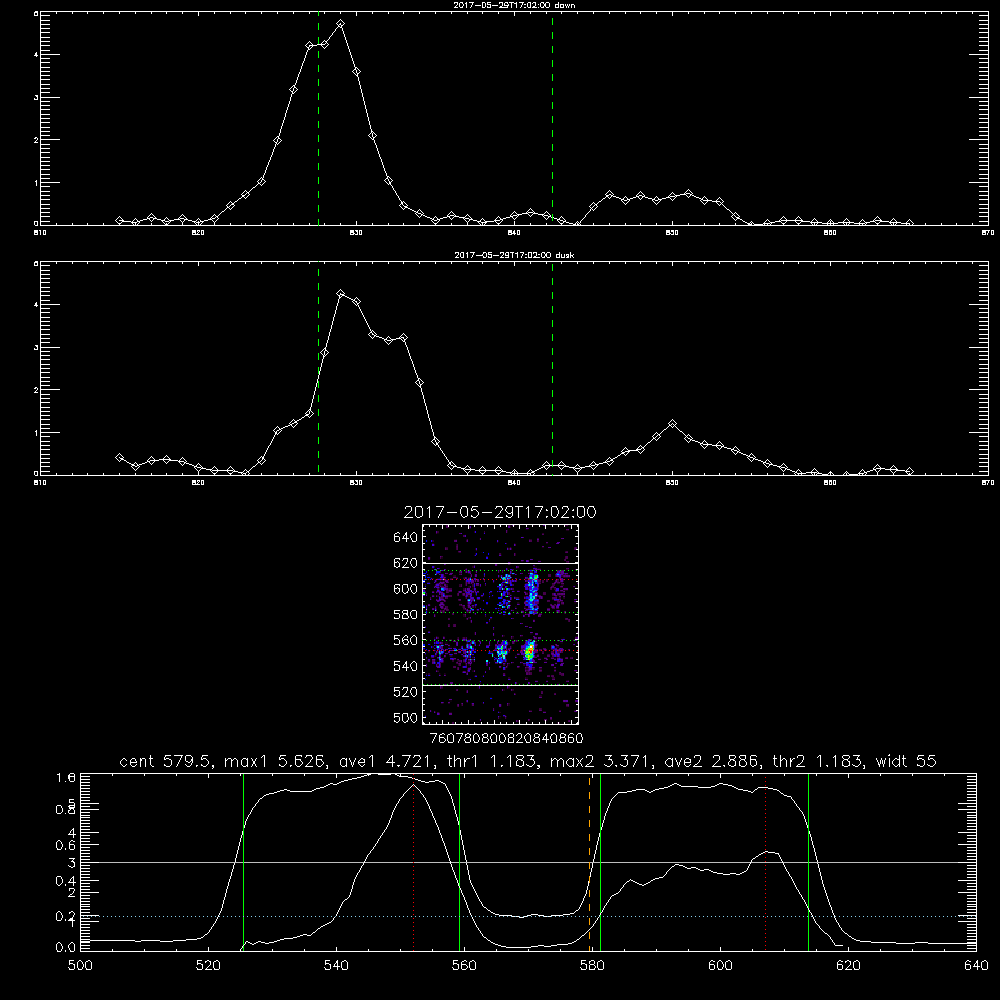Screen dimensions: 1000x1000
Task: Click heatmap y-axis label 640
Action: pyautogui.click(x=406, y=538)
